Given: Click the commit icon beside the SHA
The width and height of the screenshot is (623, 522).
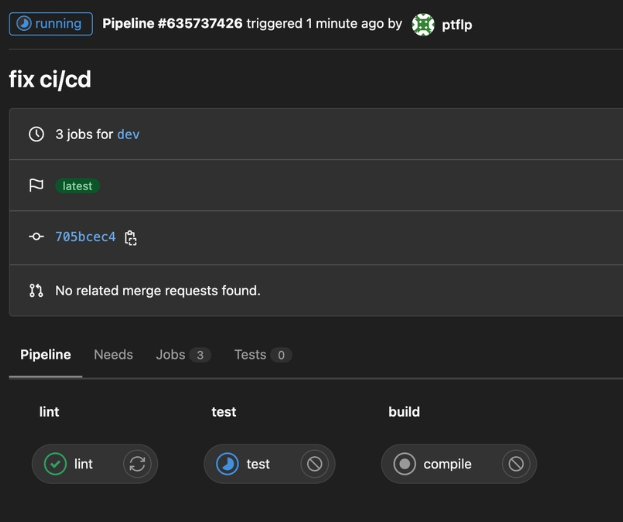Looking at the screenshot, I should tap(36, 238).
